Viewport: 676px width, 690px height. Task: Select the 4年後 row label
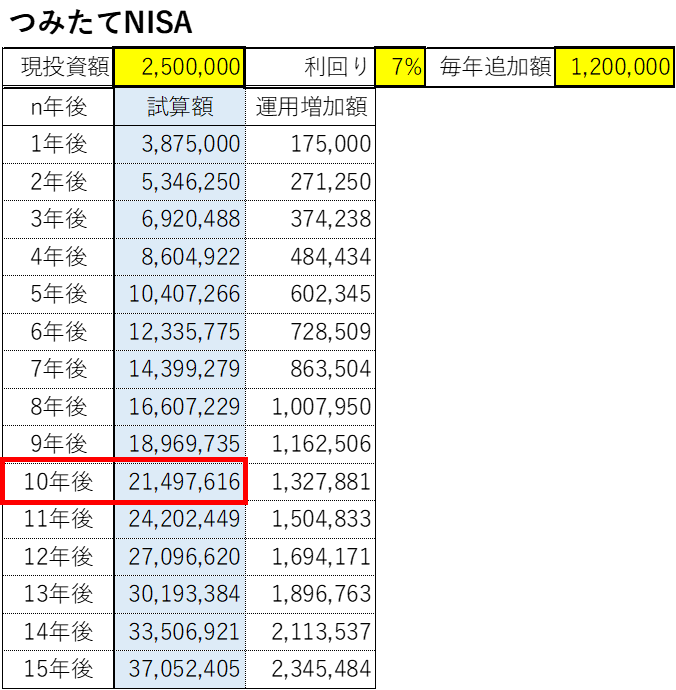(x=58, y=257)
